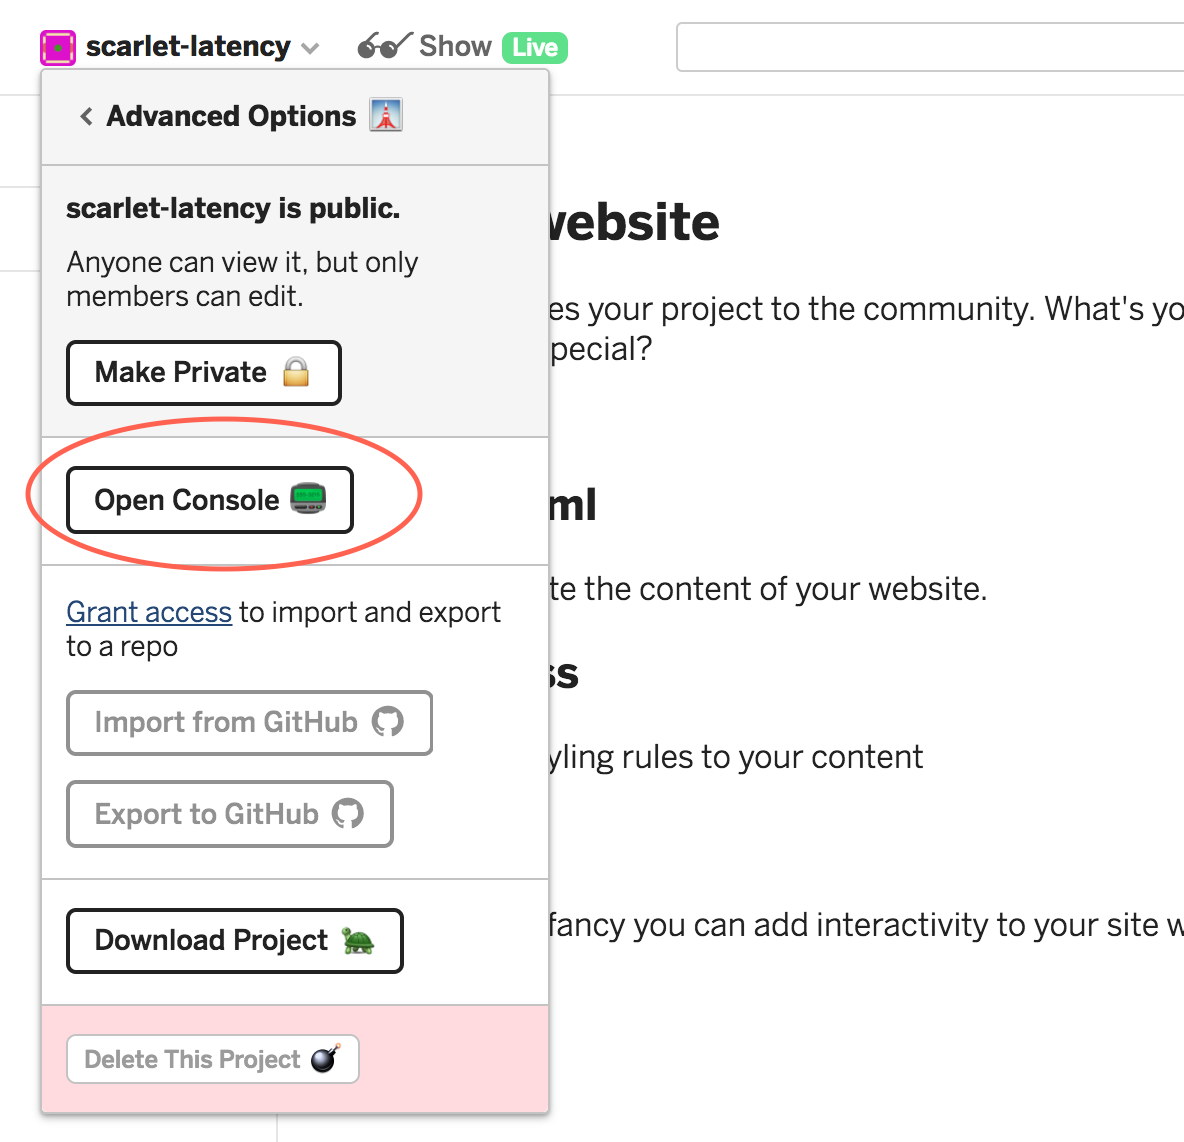
Task: Expand the scarlet-latency project name dropdown
Action: pos(310,48)
